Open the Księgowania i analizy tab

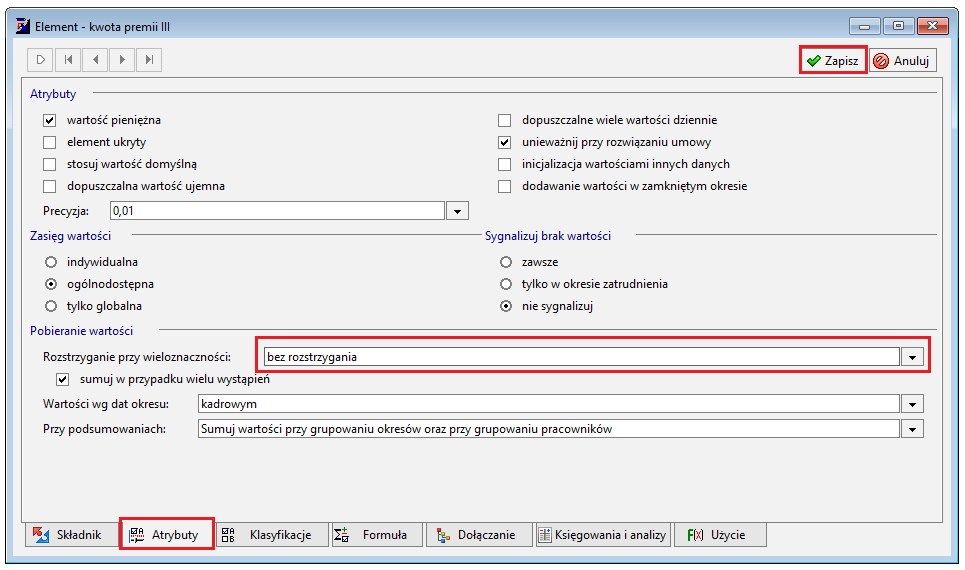[x=603, y=535]
